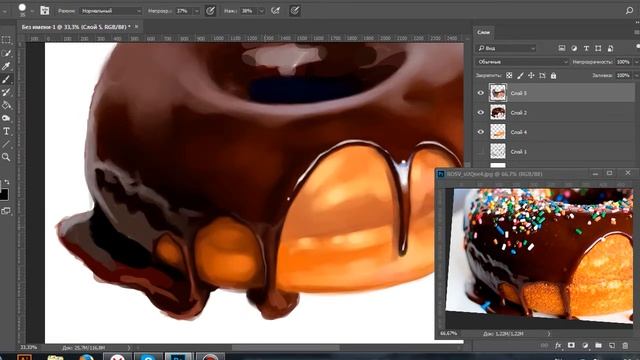
Task: Select the Paint Bucket tool
Action: (6, 105)
